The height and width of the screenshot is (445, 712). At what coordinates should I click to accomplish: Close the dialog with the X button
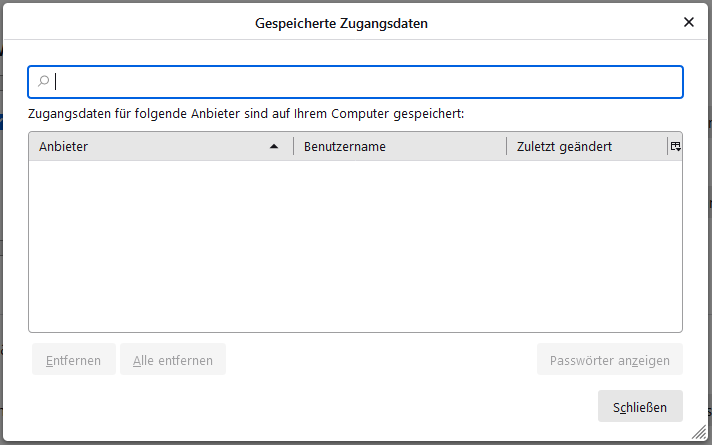[689, 22]
